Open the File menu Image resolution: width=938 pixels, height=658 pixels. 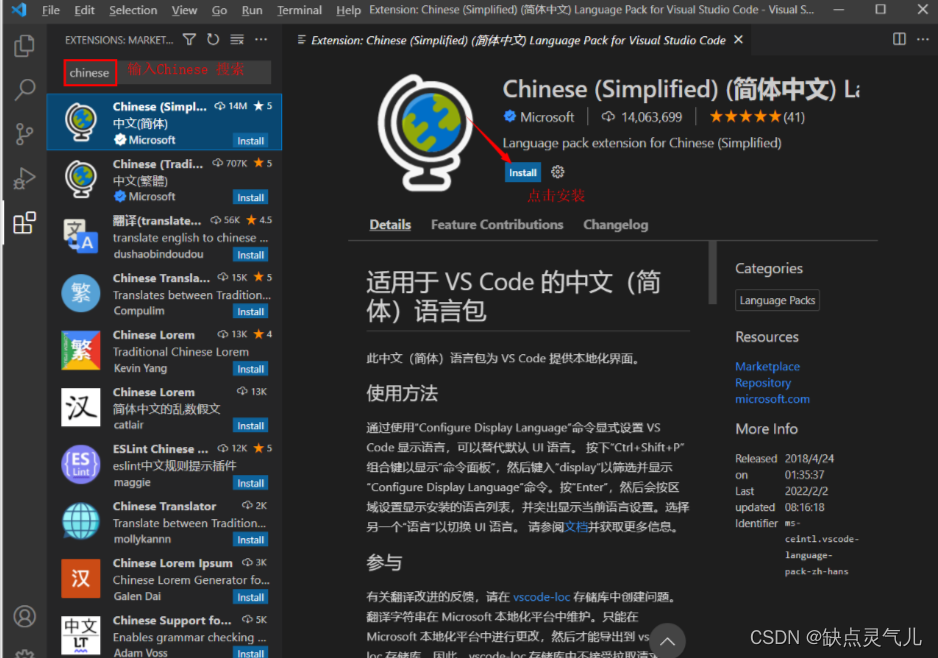click(51, 10)
